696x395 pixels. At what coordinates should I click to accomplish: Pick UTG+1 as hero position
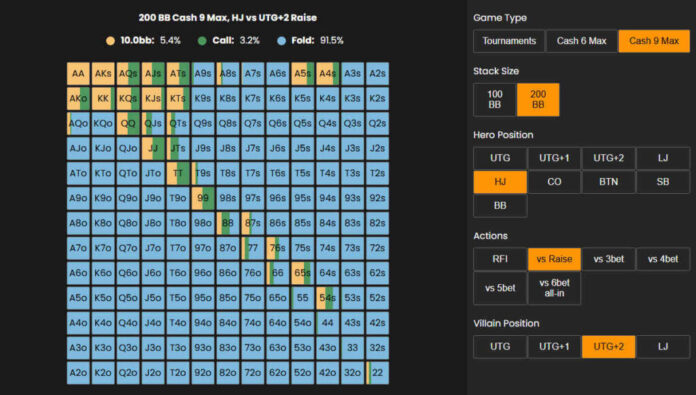coord(554,158)
